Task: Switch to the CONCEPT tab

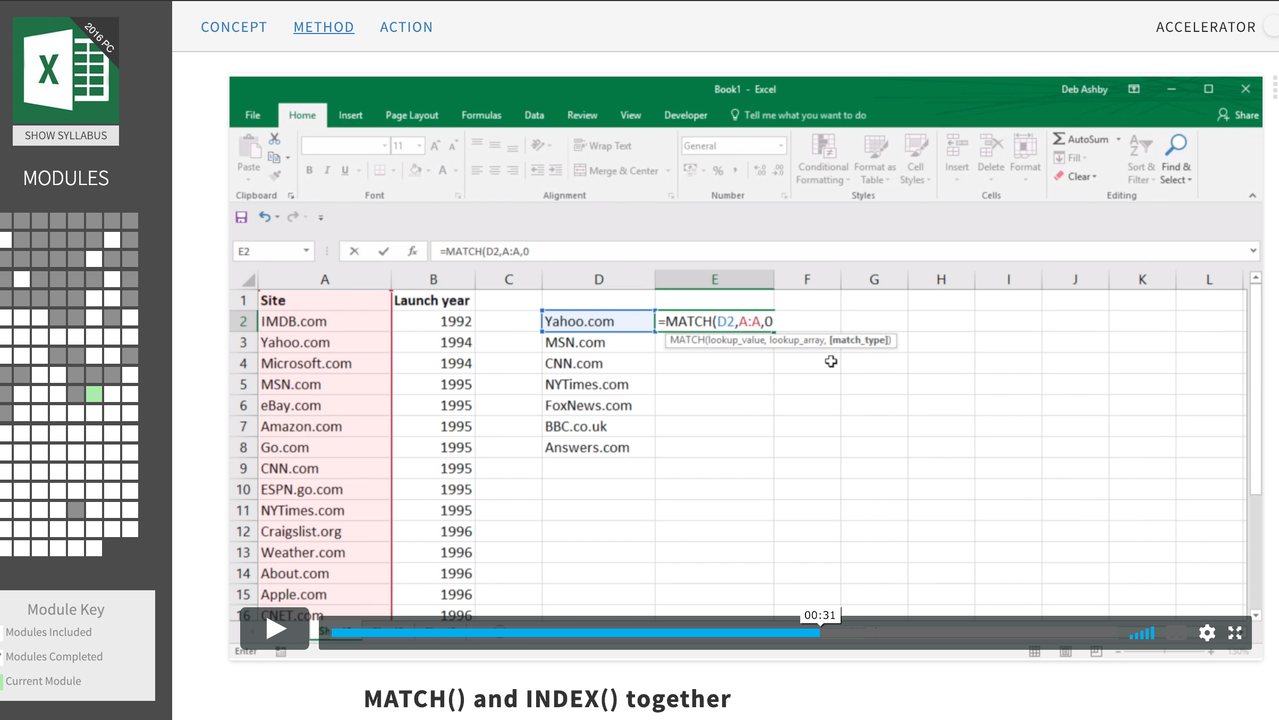Action: [x=234, y=27]
